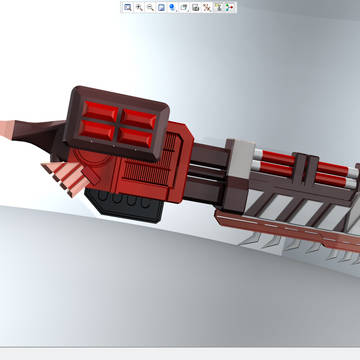Viewport: 360px width, 360px height.
Task: Open the display style cube dropdown
Action: (184, 7)
